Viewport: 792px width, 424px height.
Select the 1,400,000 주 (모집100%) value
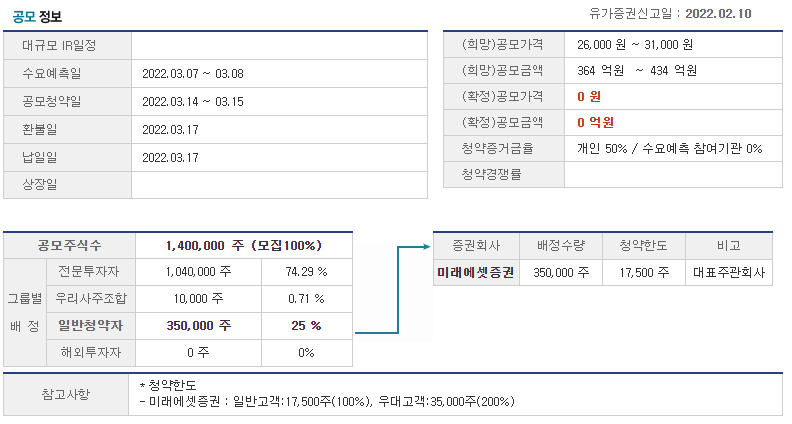point(244,246)
